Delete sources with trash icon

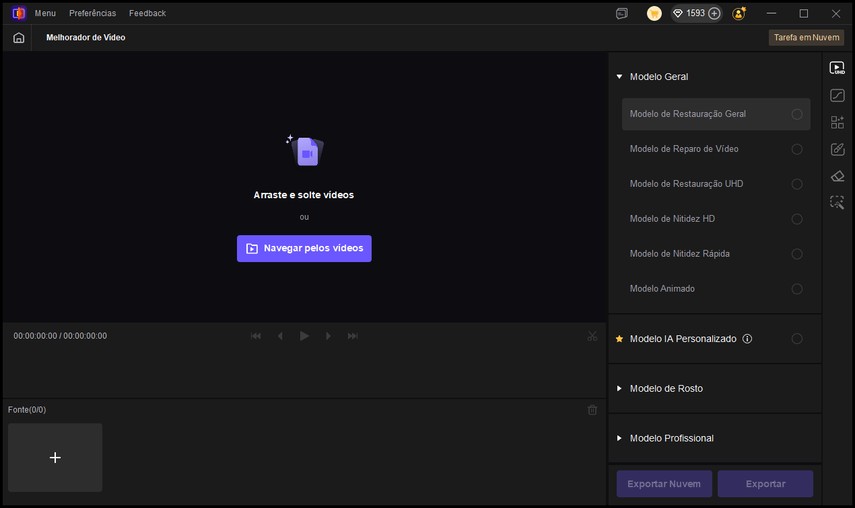tap(592, 410)
